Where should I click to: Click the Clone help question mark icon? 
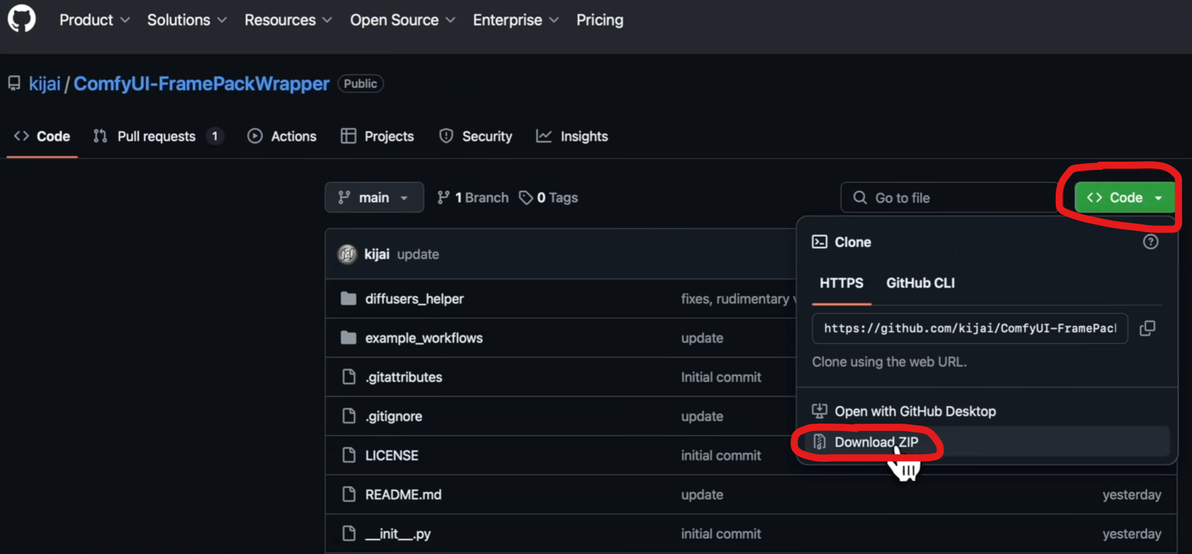pyautogui.click(x=1151, y=242)
